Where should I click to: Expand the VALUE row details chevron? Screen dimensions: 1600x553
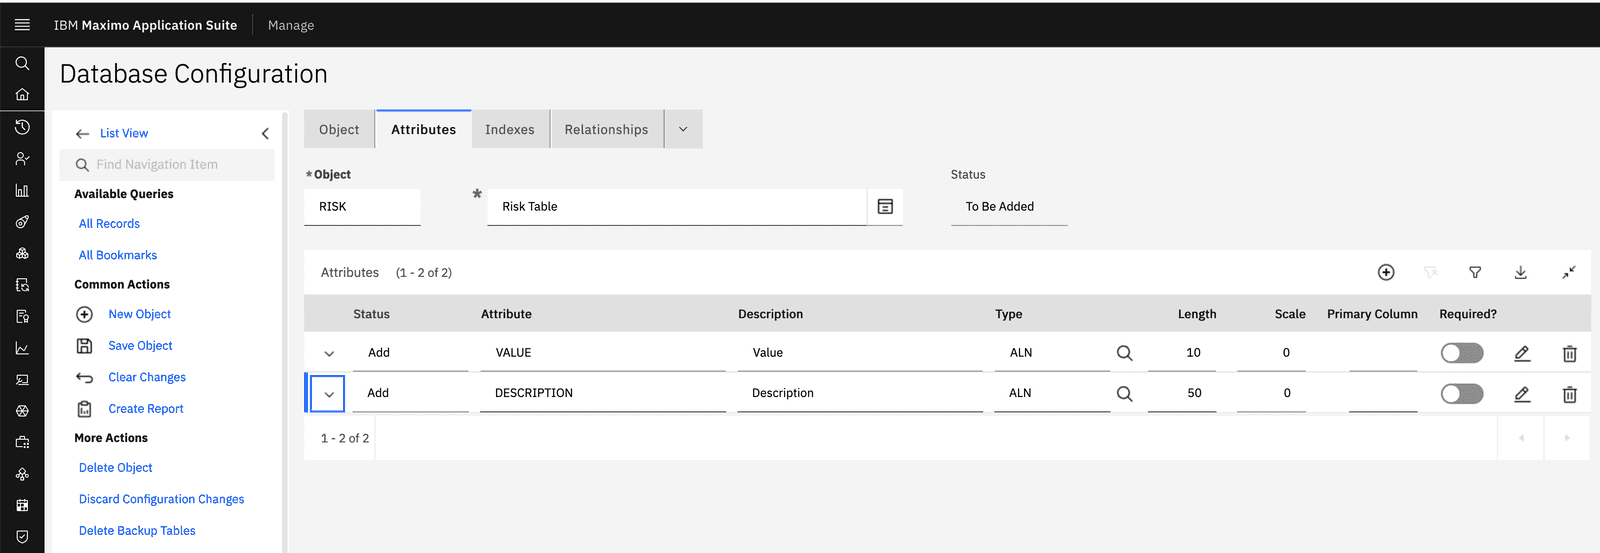click(329, 354)
